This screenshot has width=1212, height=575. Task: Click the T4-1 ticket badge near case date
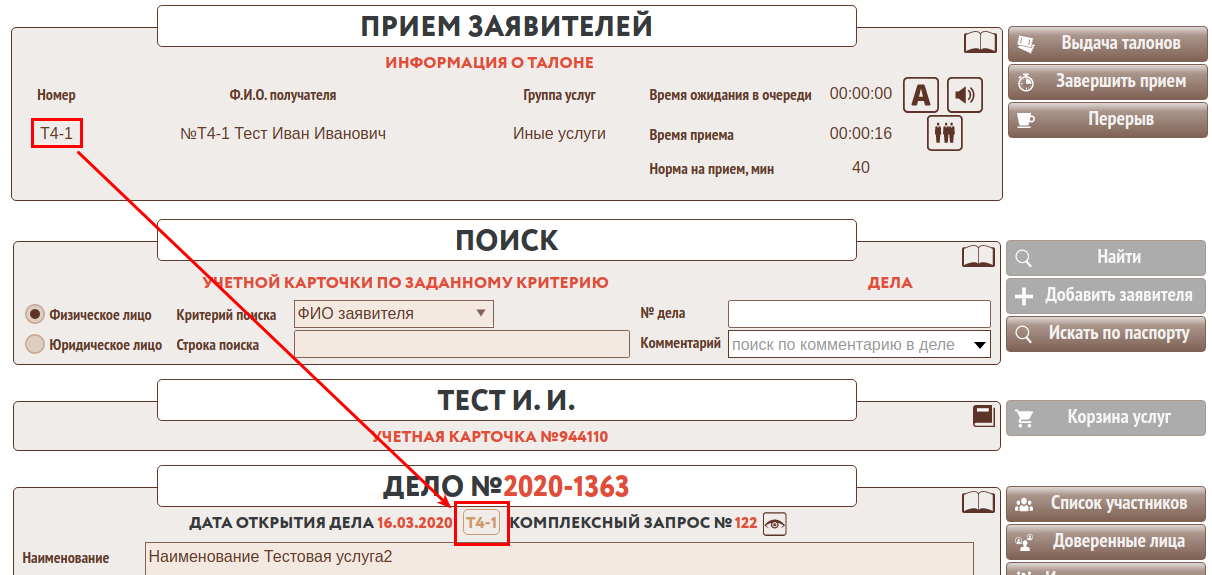pyautogui.click(x=482, y=523)
